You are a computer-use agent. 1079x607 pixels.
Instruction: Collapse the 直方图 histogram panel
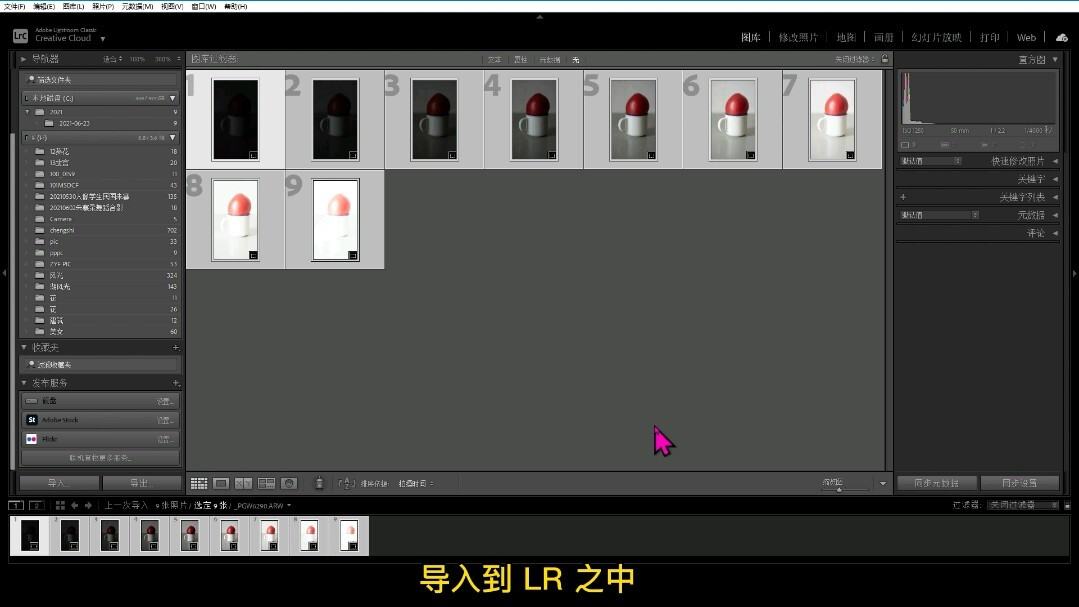(x=1056, y=59)
